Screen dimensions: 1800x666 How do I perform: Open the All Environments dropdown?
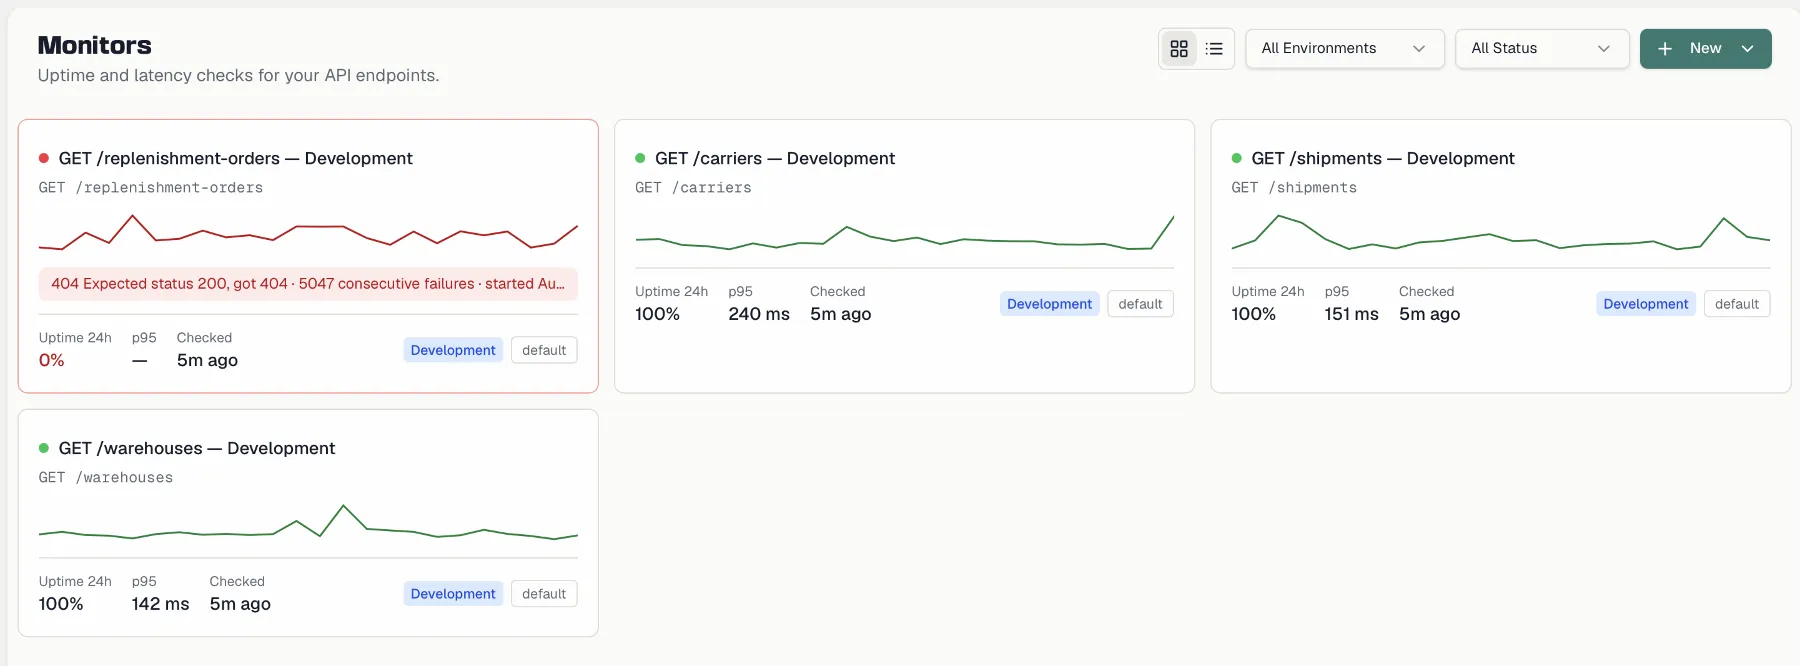pyautogui.click(x=1344, y=48)
